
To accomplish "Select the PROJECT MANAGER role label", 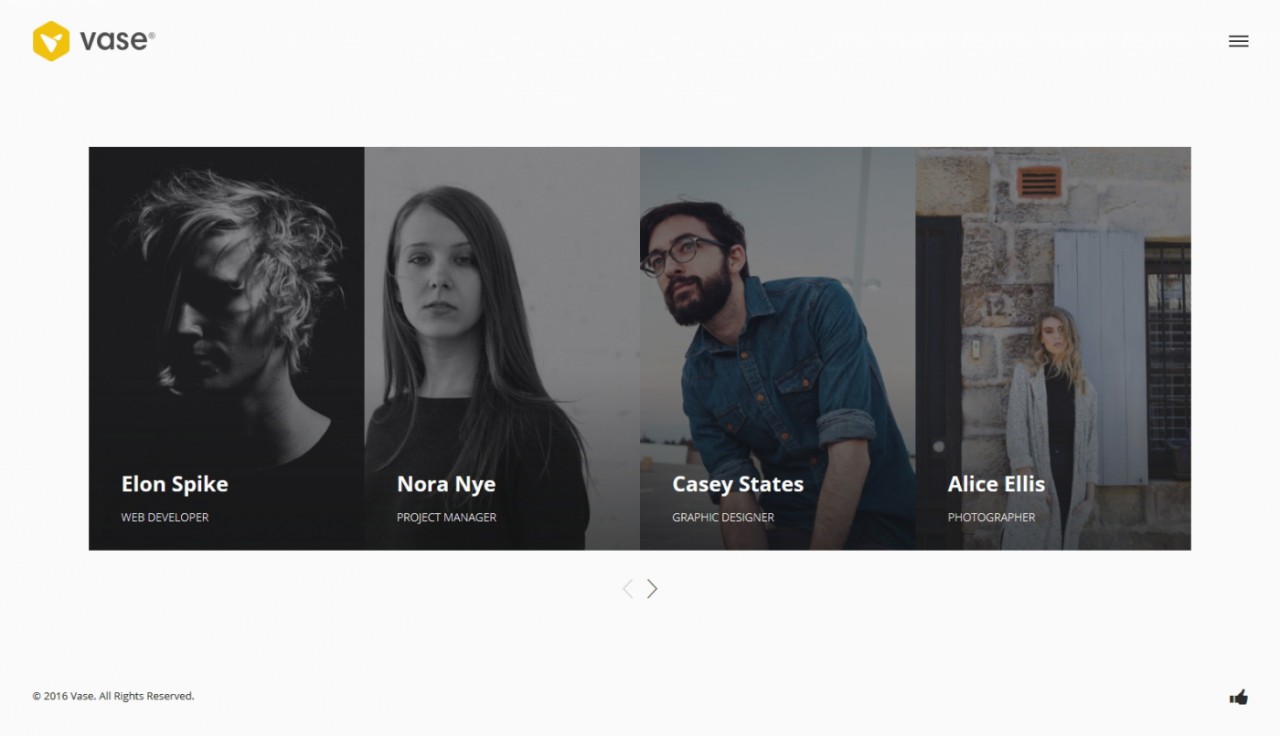I will point(446,517).
